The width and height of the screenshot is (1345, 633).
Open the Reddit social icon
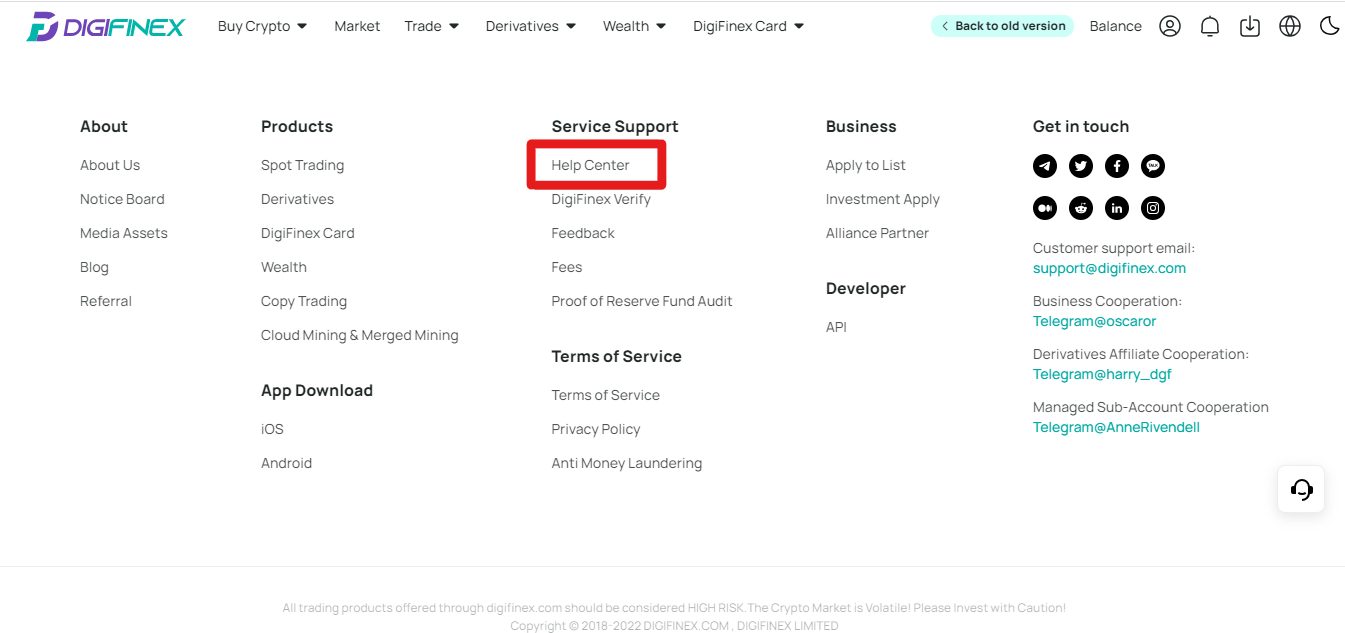(x=1081, y=208)
